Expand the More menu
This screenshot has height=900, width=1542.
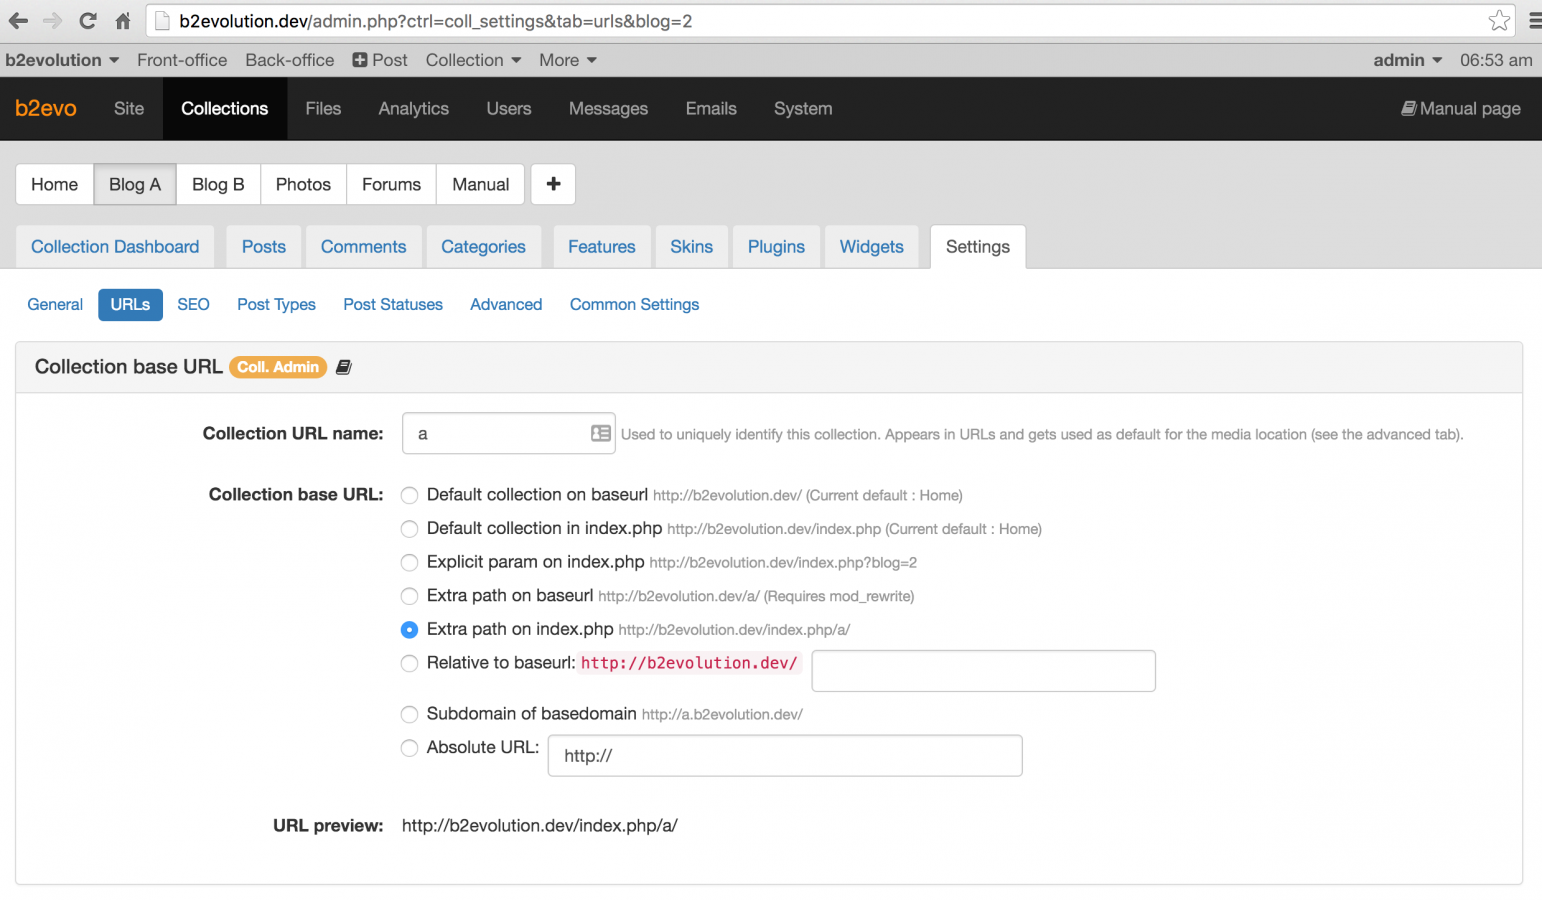(x=566, y=60)
